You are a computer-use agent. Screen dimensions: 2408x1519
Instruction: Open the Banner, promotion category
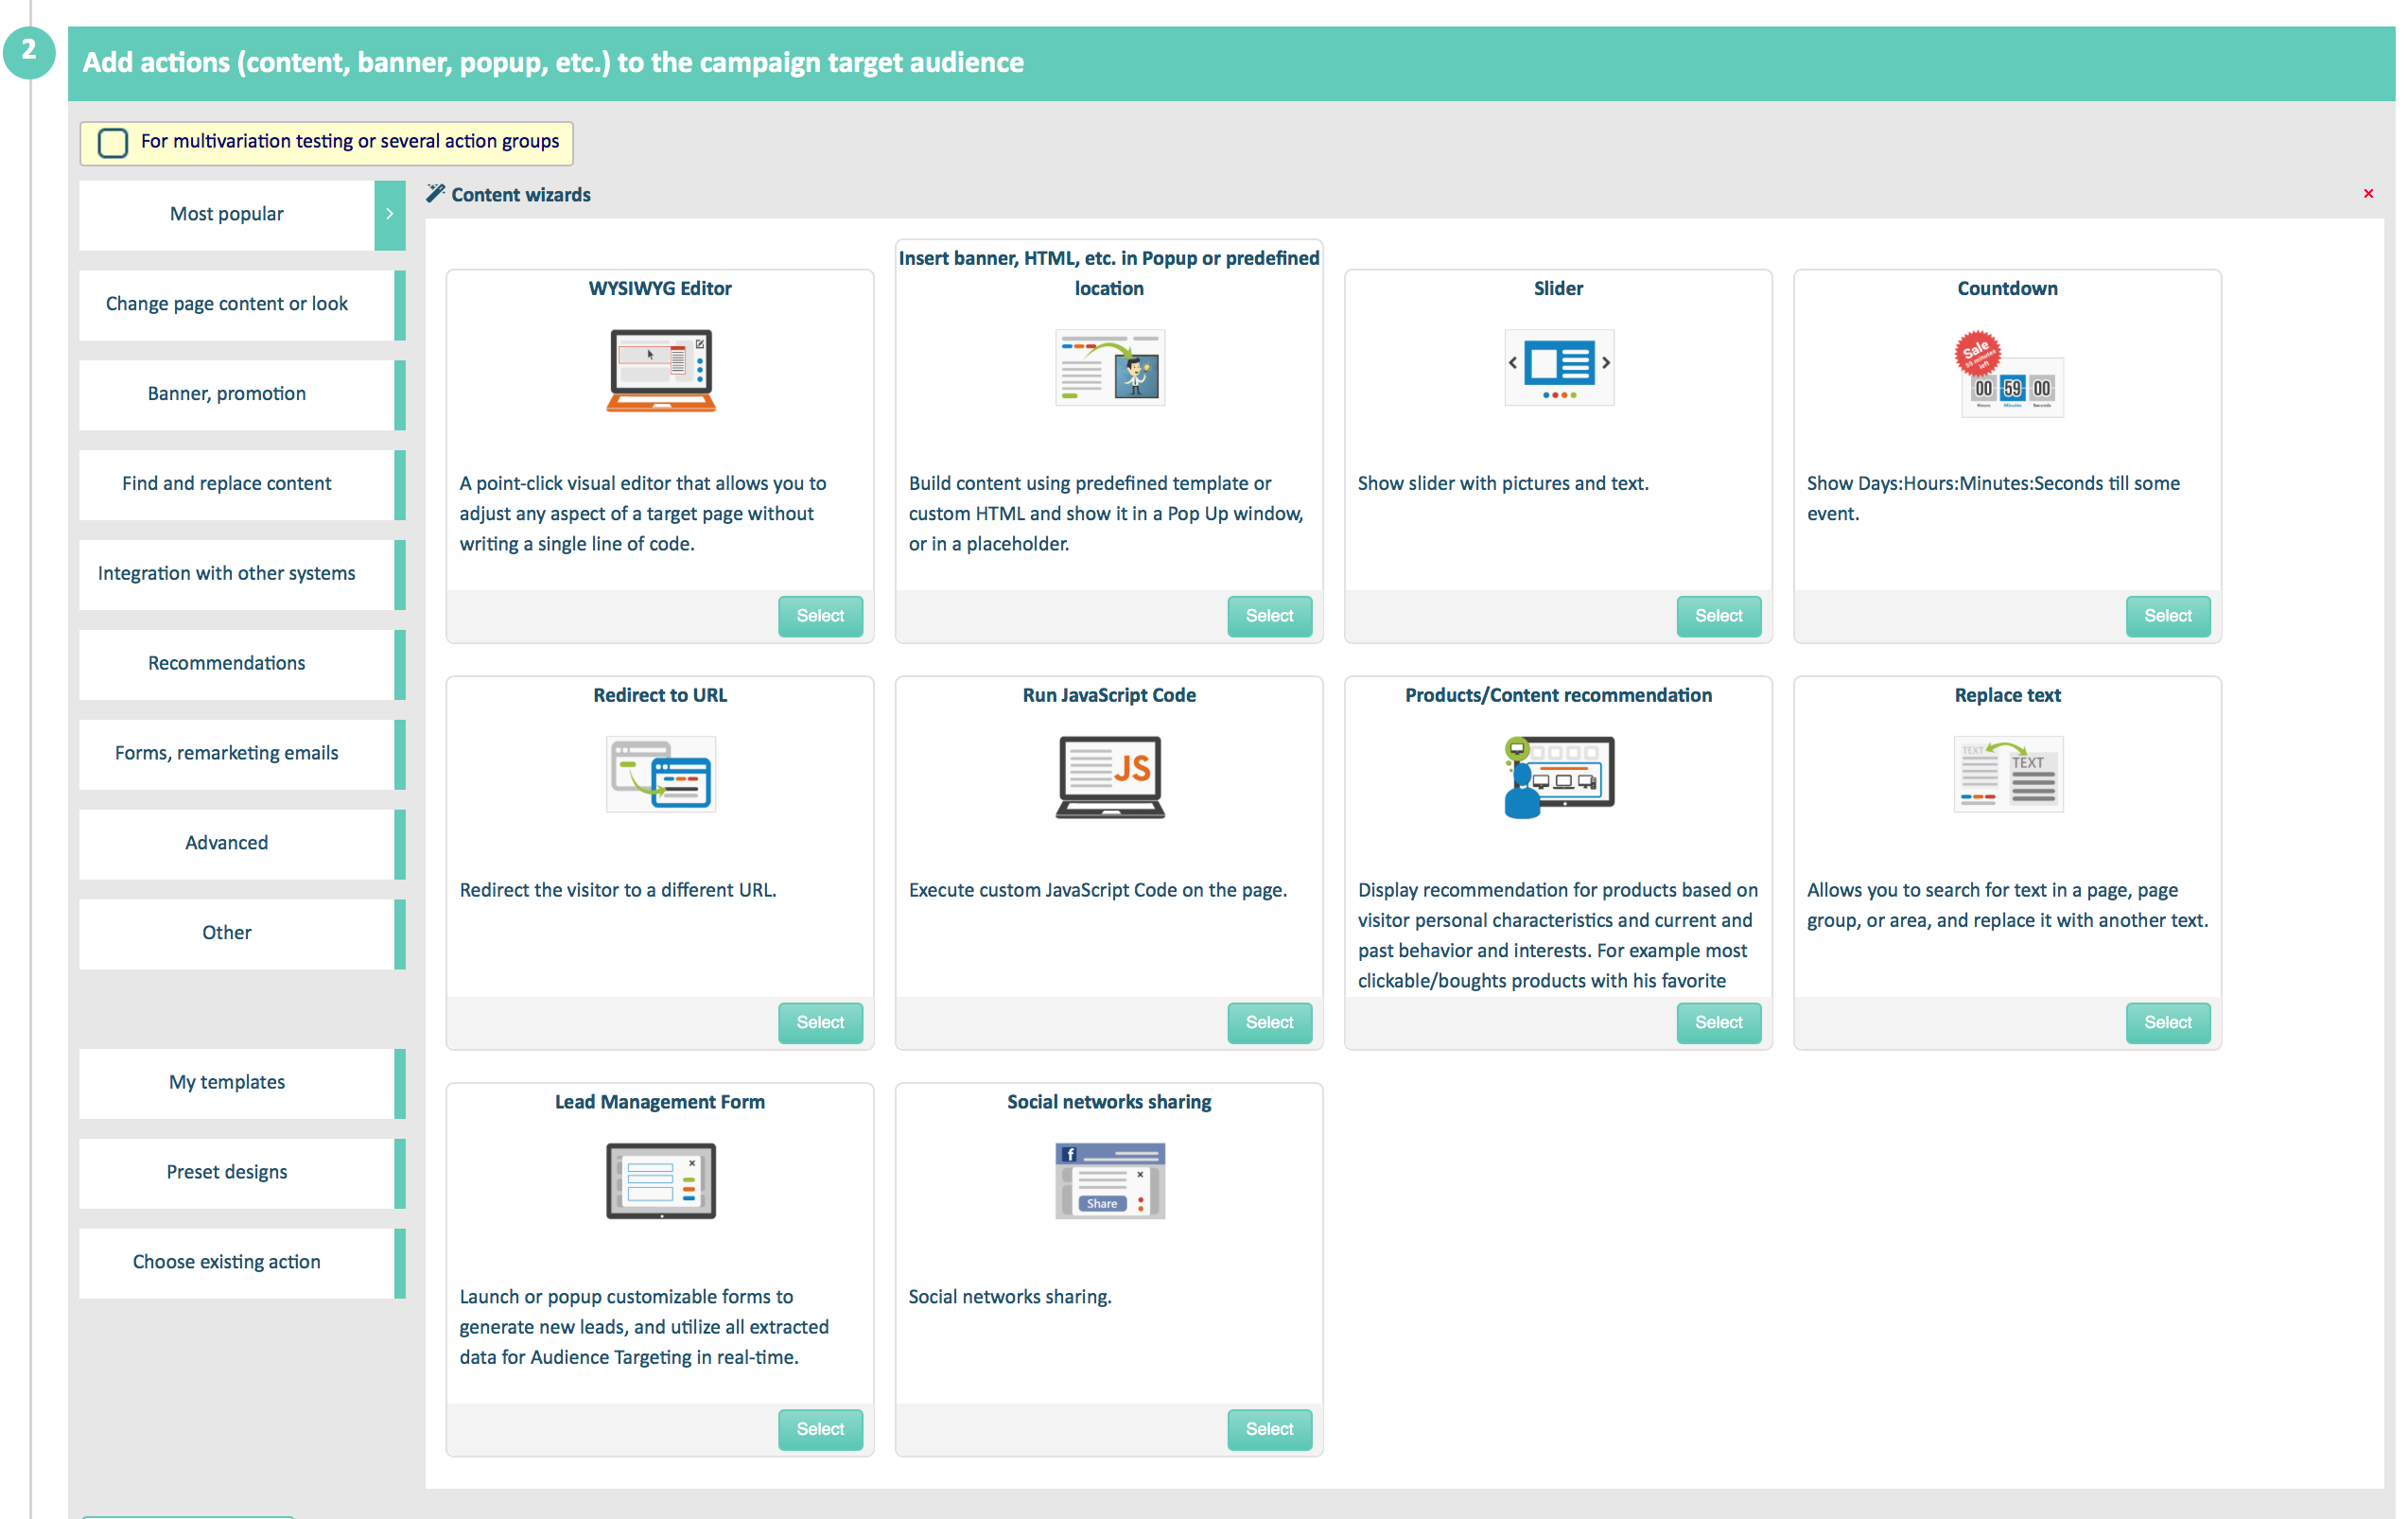coord(227,394)
